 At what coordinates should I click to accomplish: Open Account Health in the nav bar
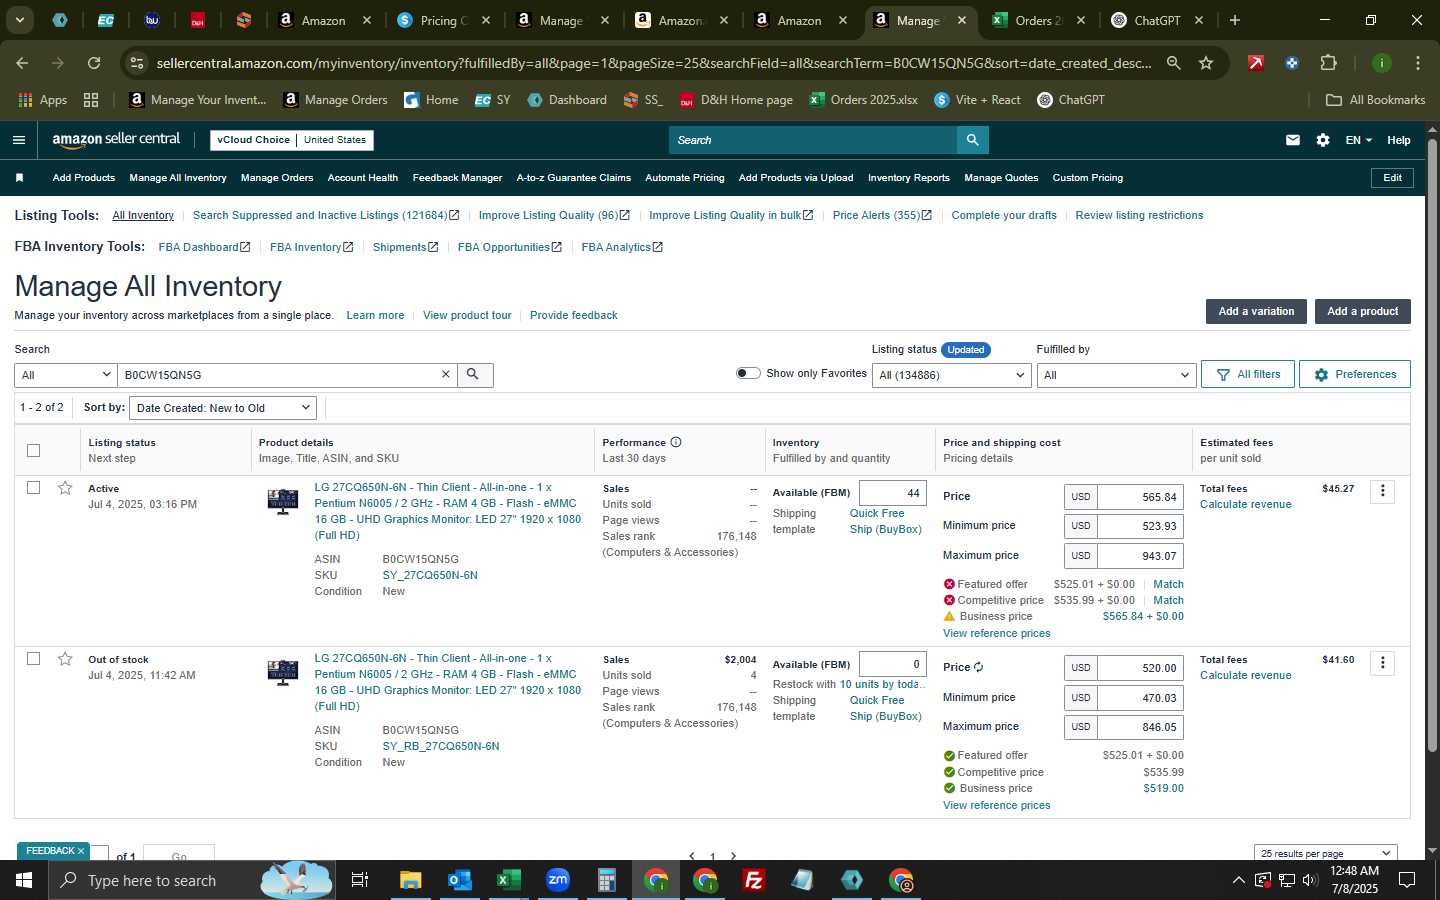coord(362,178)
